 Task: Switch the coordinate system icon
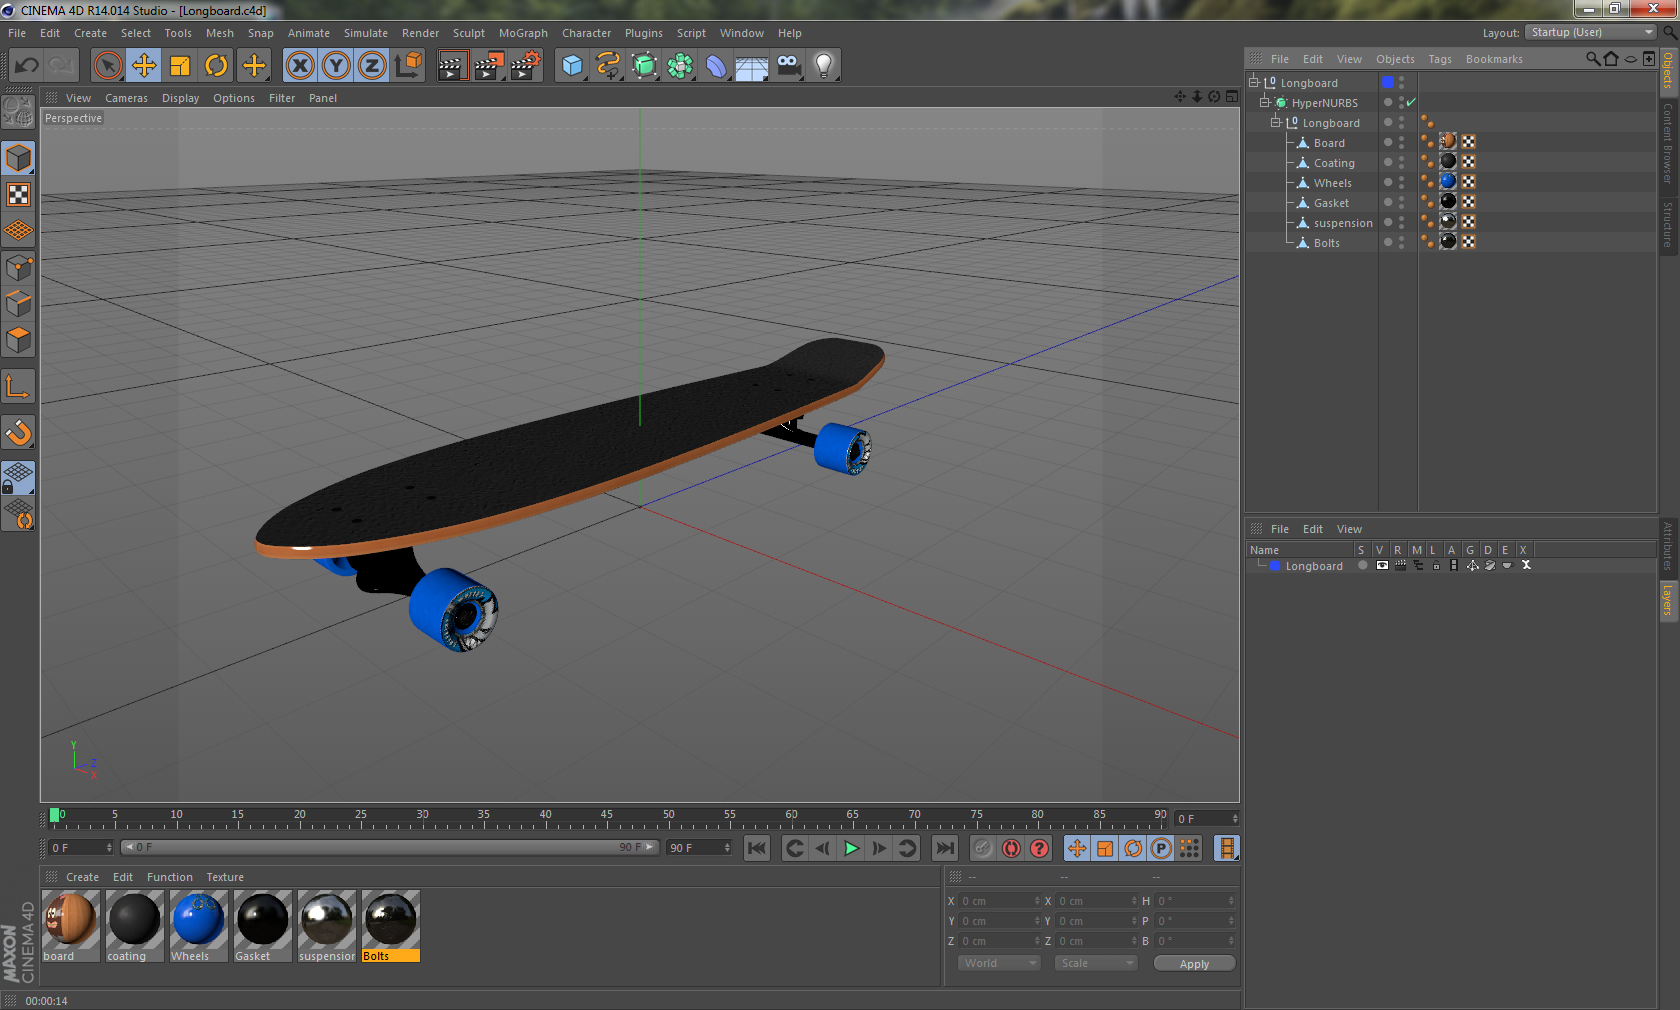[408, 66]
